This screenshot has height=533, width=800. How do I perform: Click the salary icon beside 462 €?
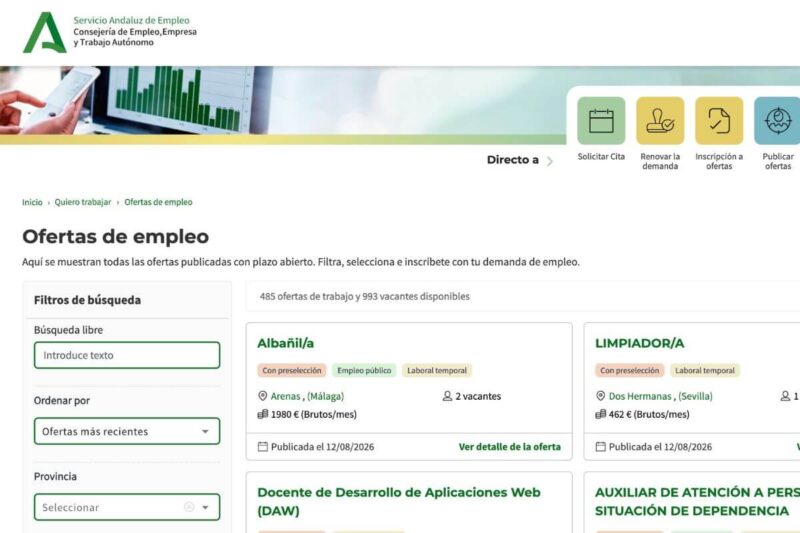(601, 414)
